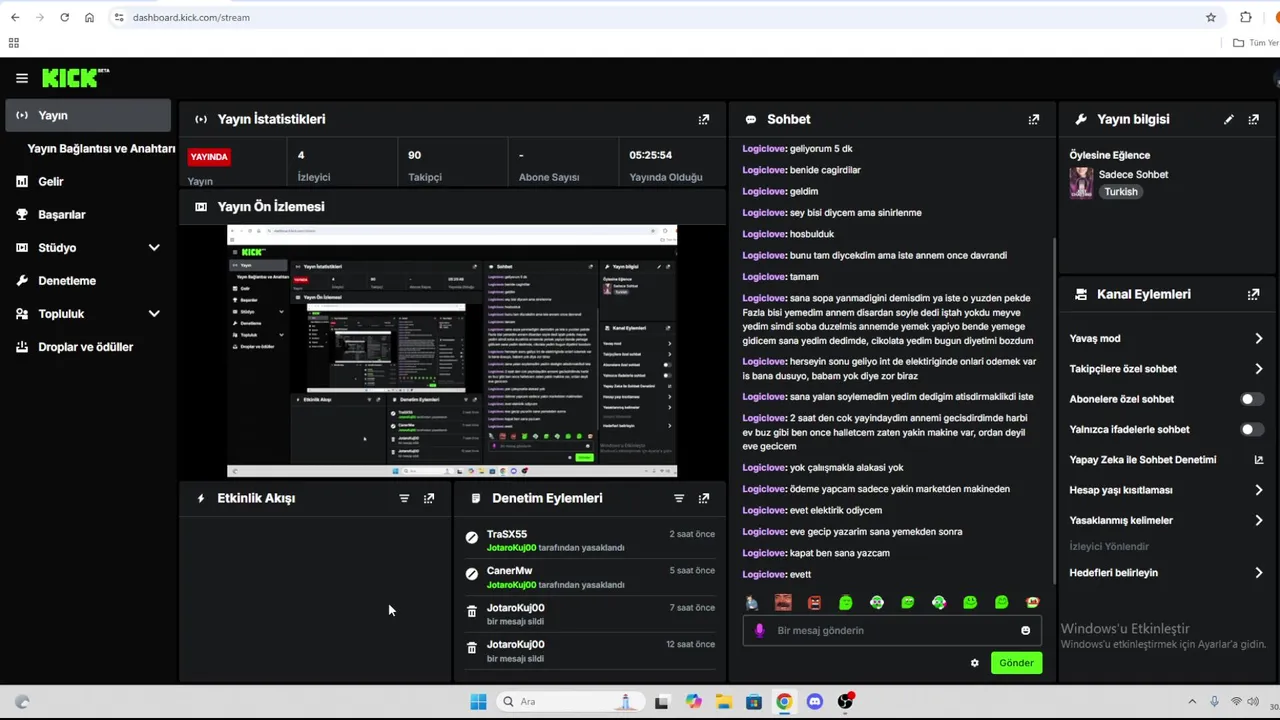The image size is (1280, 720).
Task: Open external Yapay Zeka ile Sohbet Denetimi link
Action: [1259, 460]
